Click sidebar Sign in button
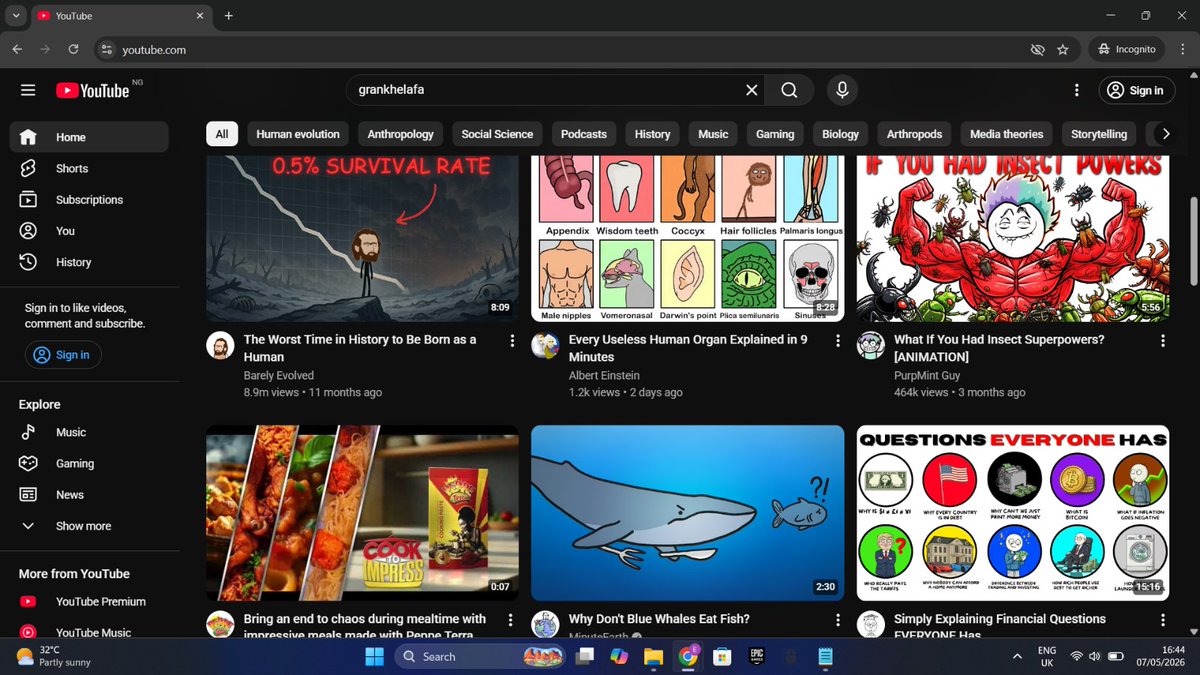Viewport: 1200px width, 675px height. coord(63,355)
